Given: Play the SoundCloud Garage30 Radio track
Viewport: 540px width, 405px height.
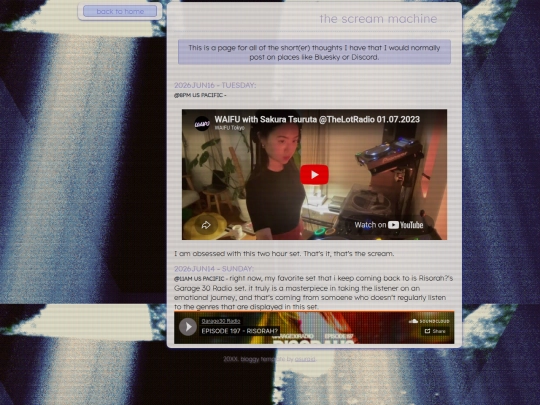Looking at the screenshot, I should click(188, 326).
